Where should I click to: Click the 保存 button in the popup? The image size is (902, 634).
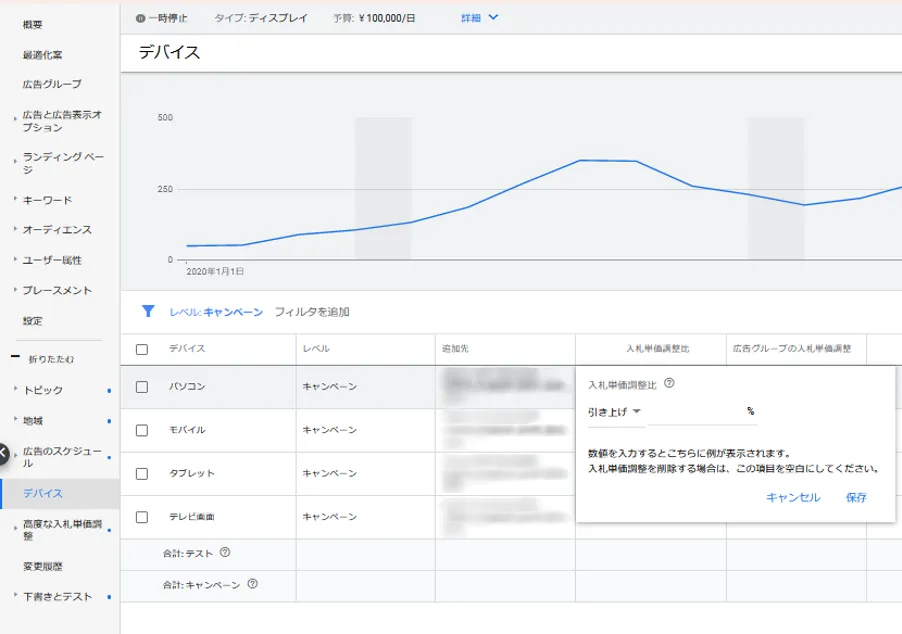pyautogui.click(x=856, y=498)
